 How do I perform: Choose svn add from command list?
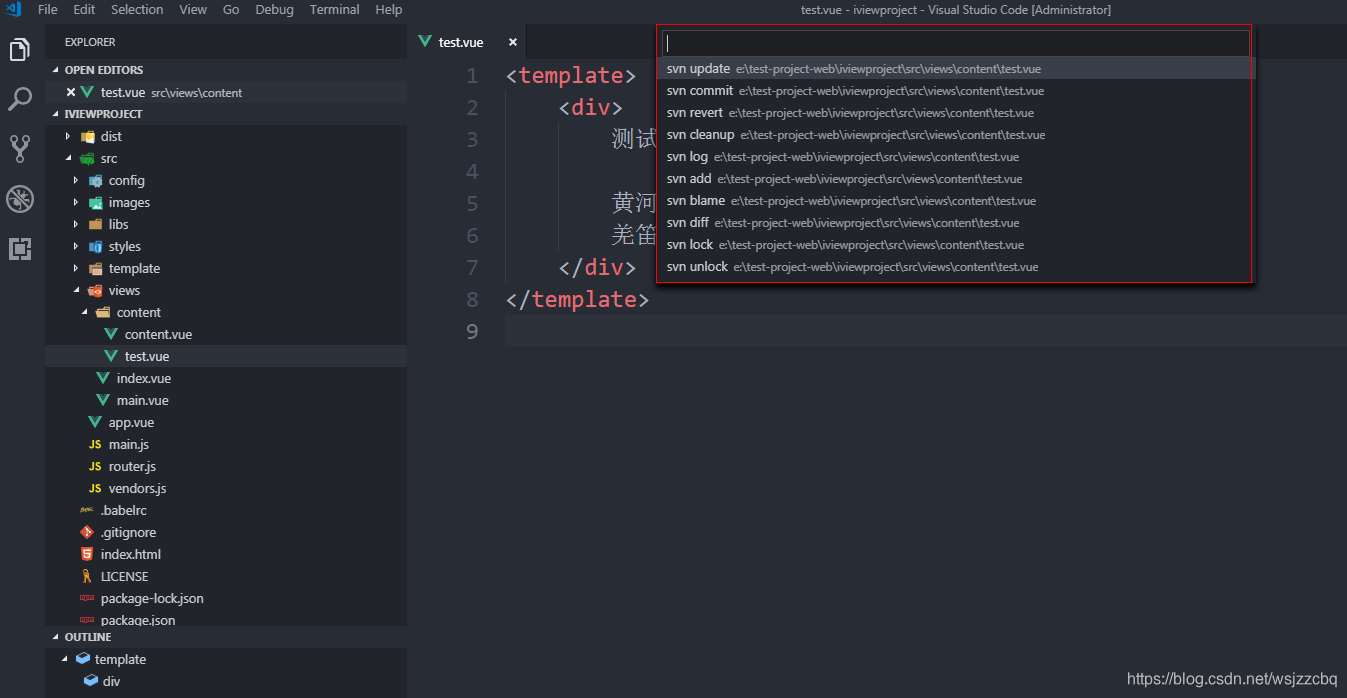pyautogui.click(x=957, y=179)
